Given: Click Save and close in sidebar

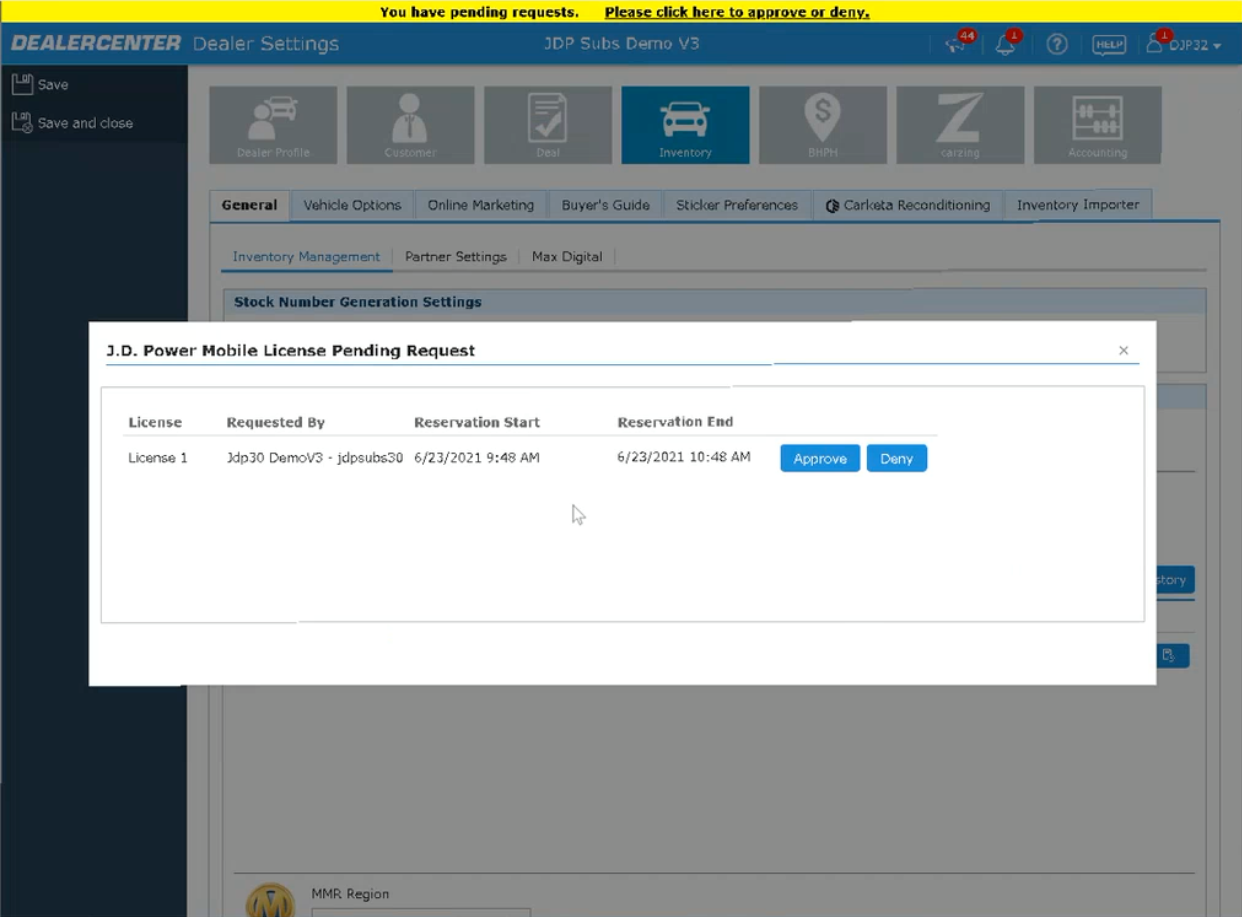Looking at the screenshot, I should [72, 123].
